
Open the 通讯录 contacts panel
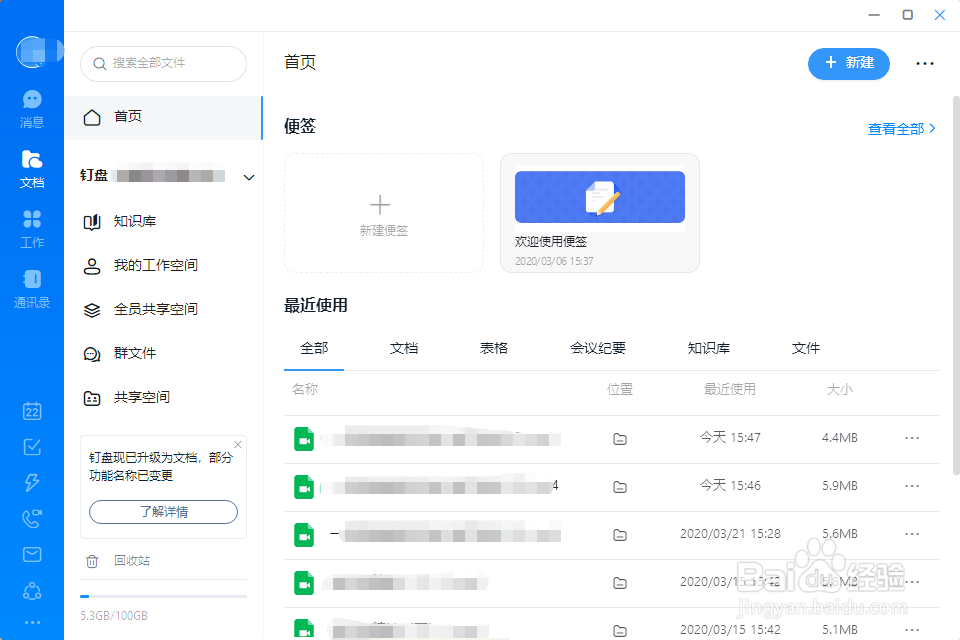point(31,287)
